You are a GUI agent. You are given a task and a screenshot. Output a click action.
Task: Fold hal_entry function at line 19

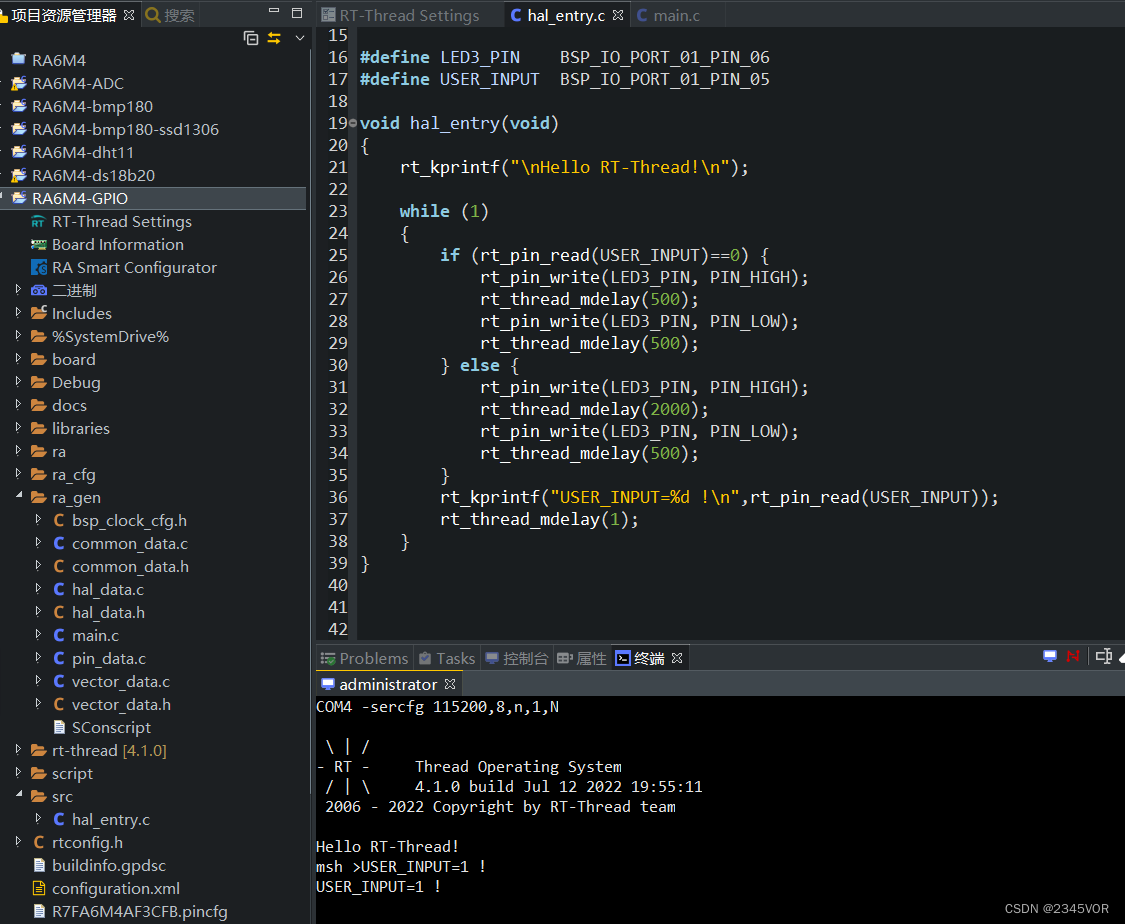click(352, 123)
